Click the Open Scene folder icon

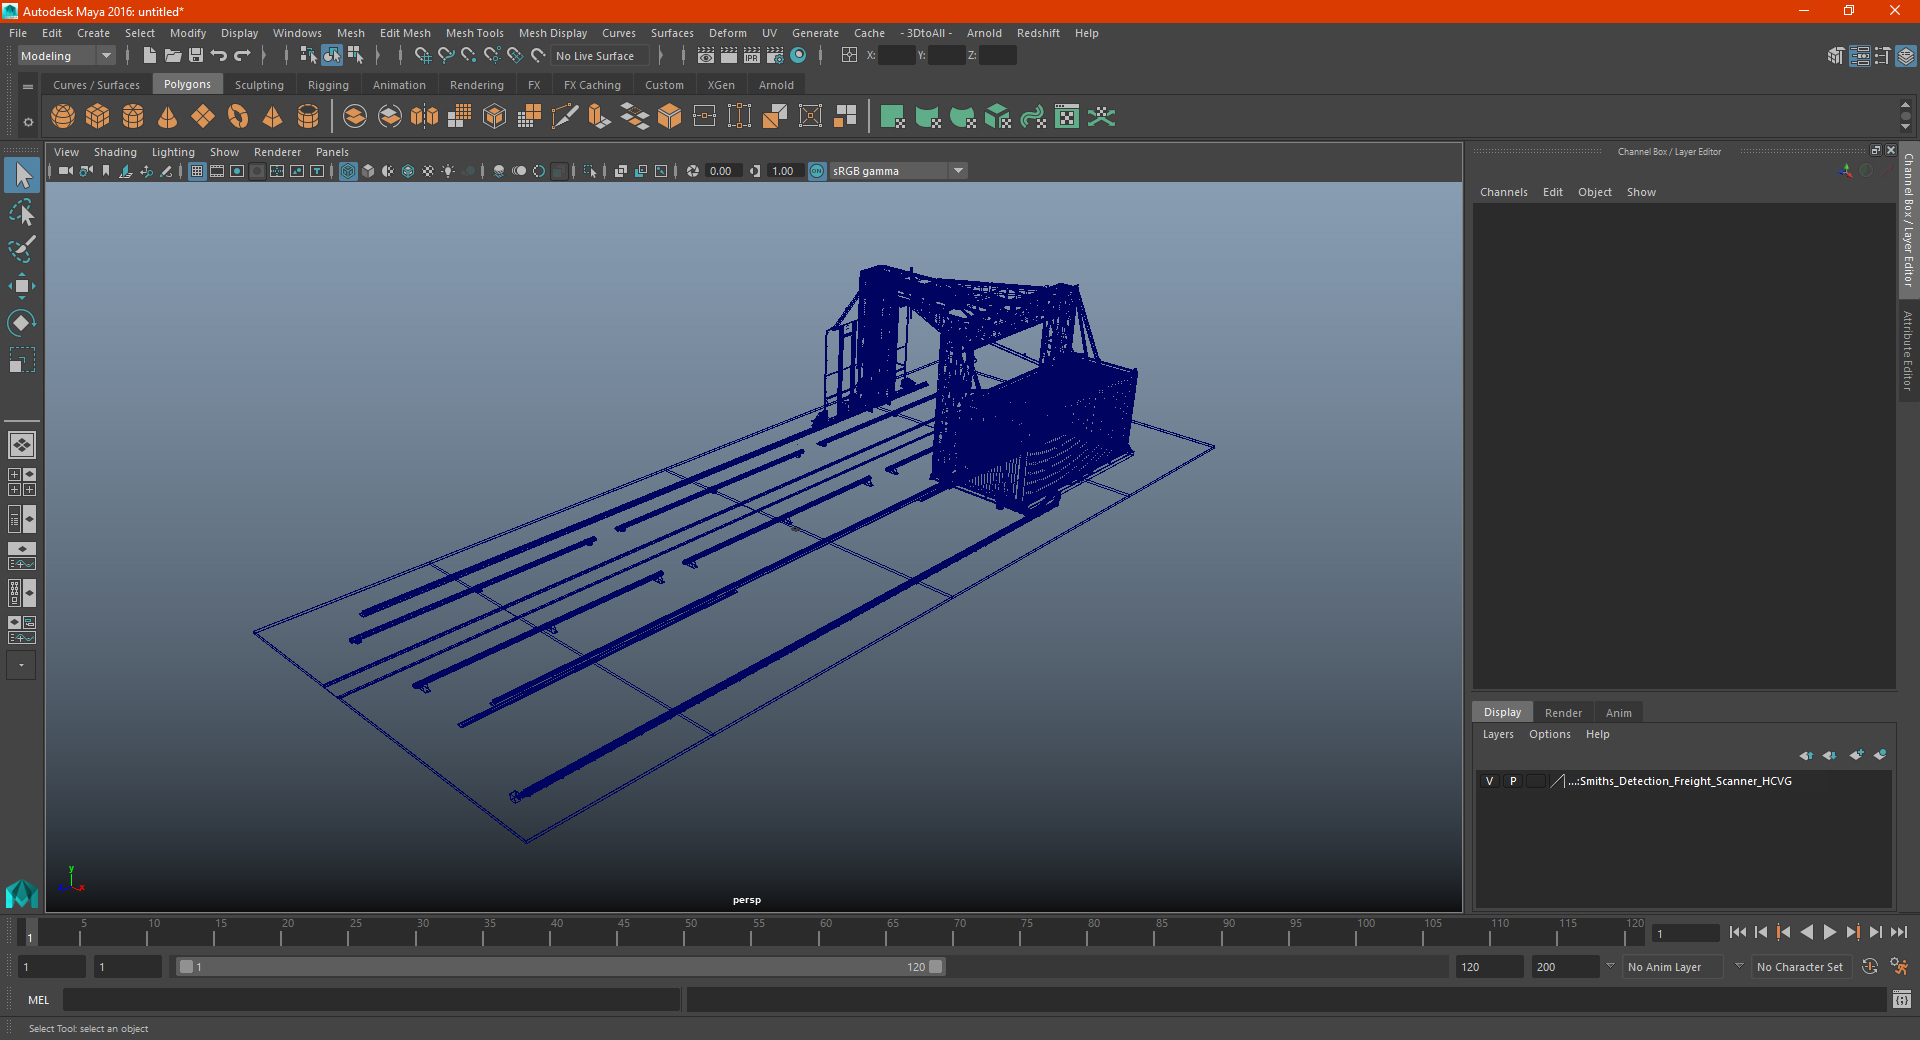pyautogui.click(x=173, y=56)
